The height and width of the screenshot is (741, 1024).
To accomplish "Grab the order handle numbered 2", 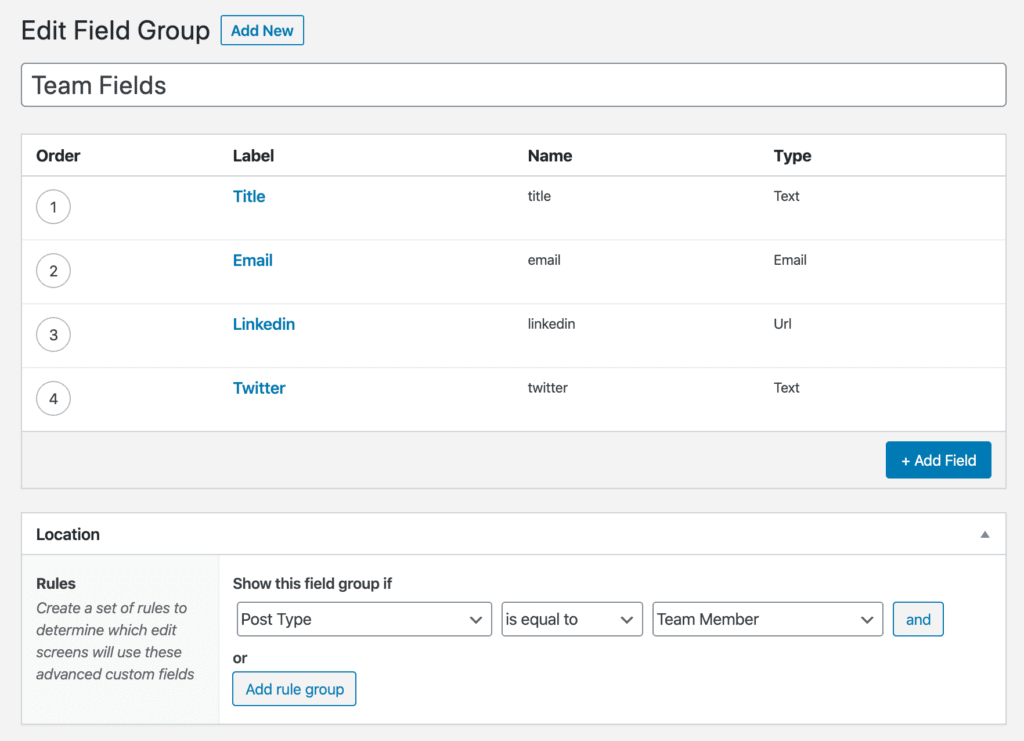I will click(x=54, y=271).
